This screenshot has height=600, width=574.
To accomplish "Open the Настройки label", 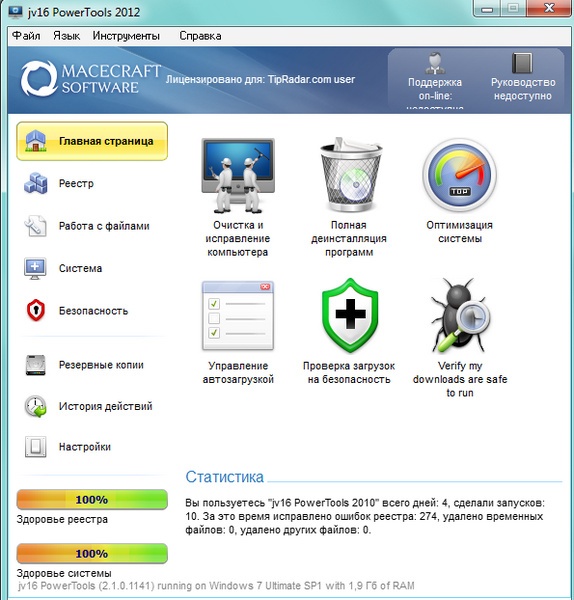I will [x=85, y=447].
